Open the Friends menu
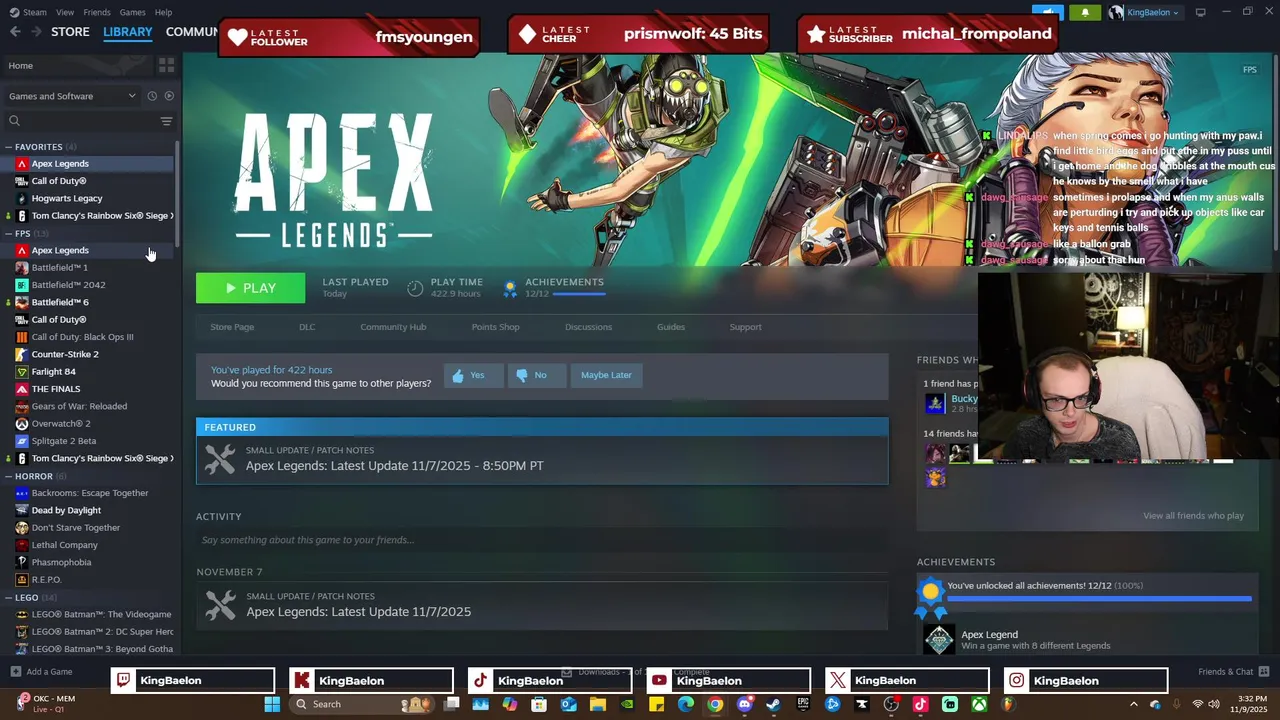Viewport: 1280px width, 720px height. (x=97, y=12)
